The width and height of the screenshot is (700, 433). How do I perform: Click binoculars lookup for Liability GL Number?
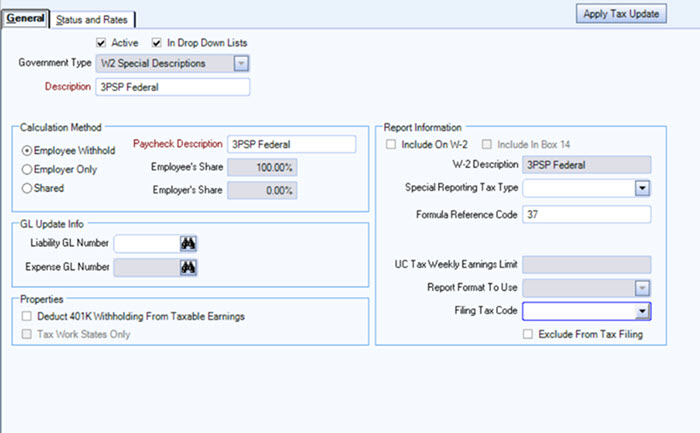[187, 243]
